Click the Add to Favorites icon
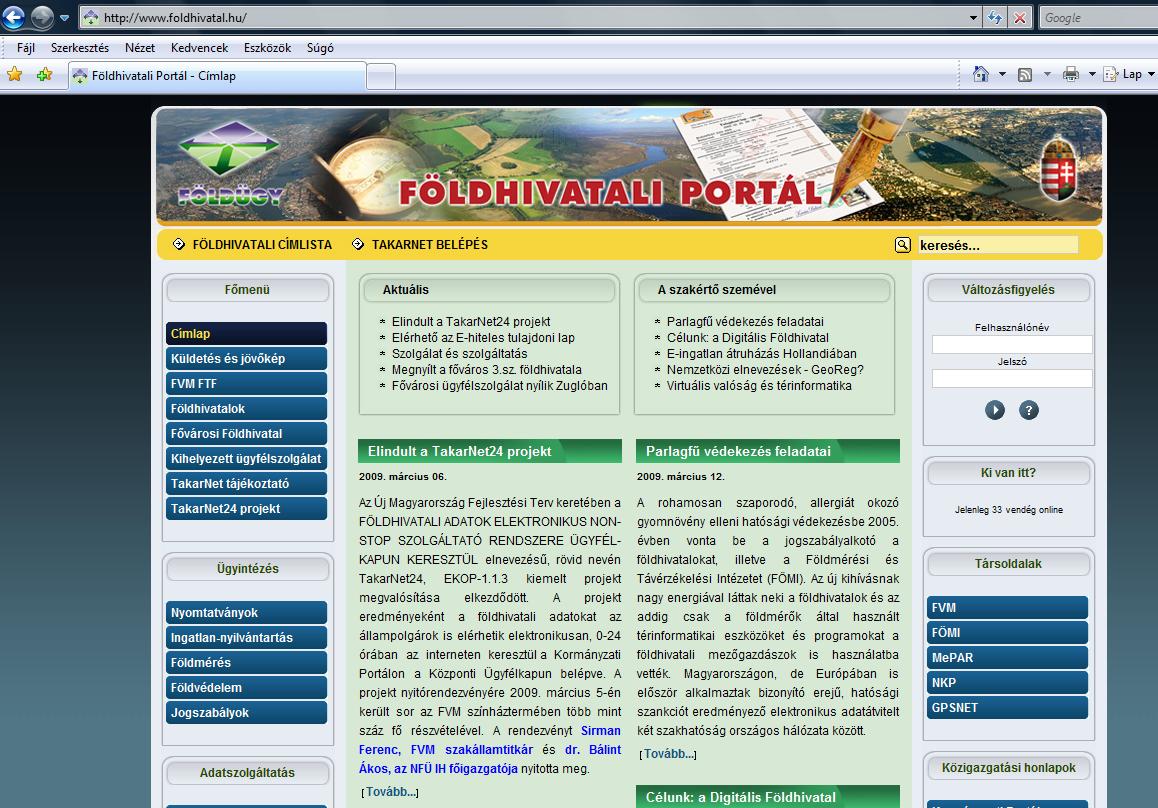 [x=44, y=75]
